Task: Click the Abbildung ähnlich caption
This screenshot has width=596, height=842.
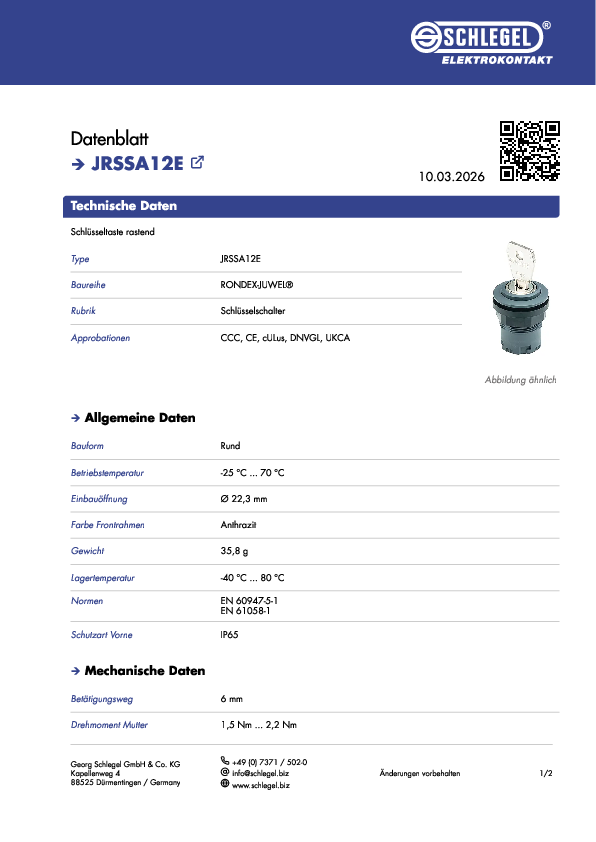Action: pyautogui.click(x=520, y=380)
